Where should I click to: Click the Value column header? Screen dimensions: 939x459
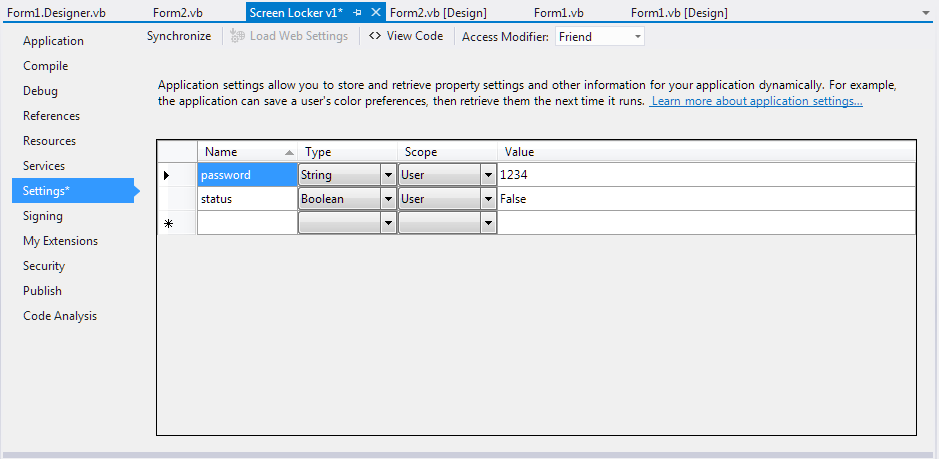706,152
